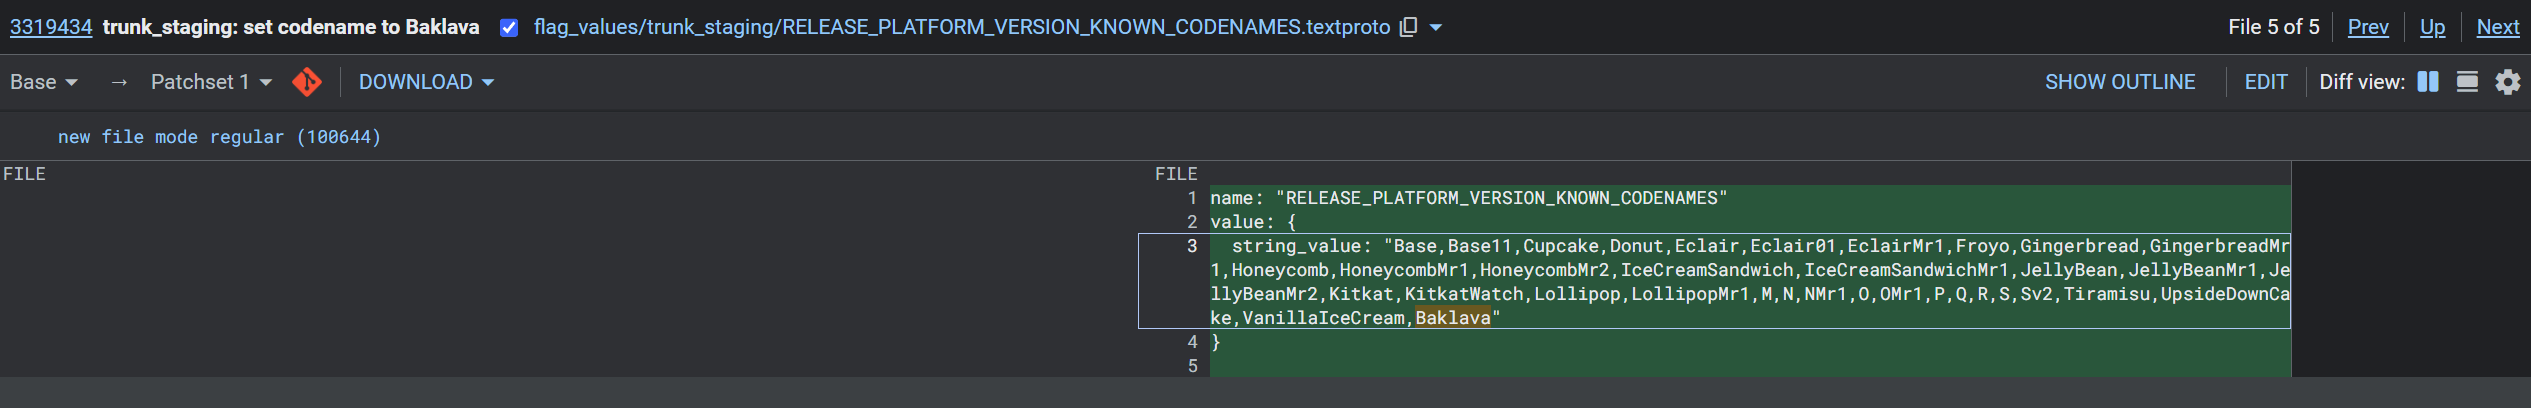Viewport: 2531px width, 408px height.
Task: Click the highlighted word Baklava
Action: tap(1452, 318)
